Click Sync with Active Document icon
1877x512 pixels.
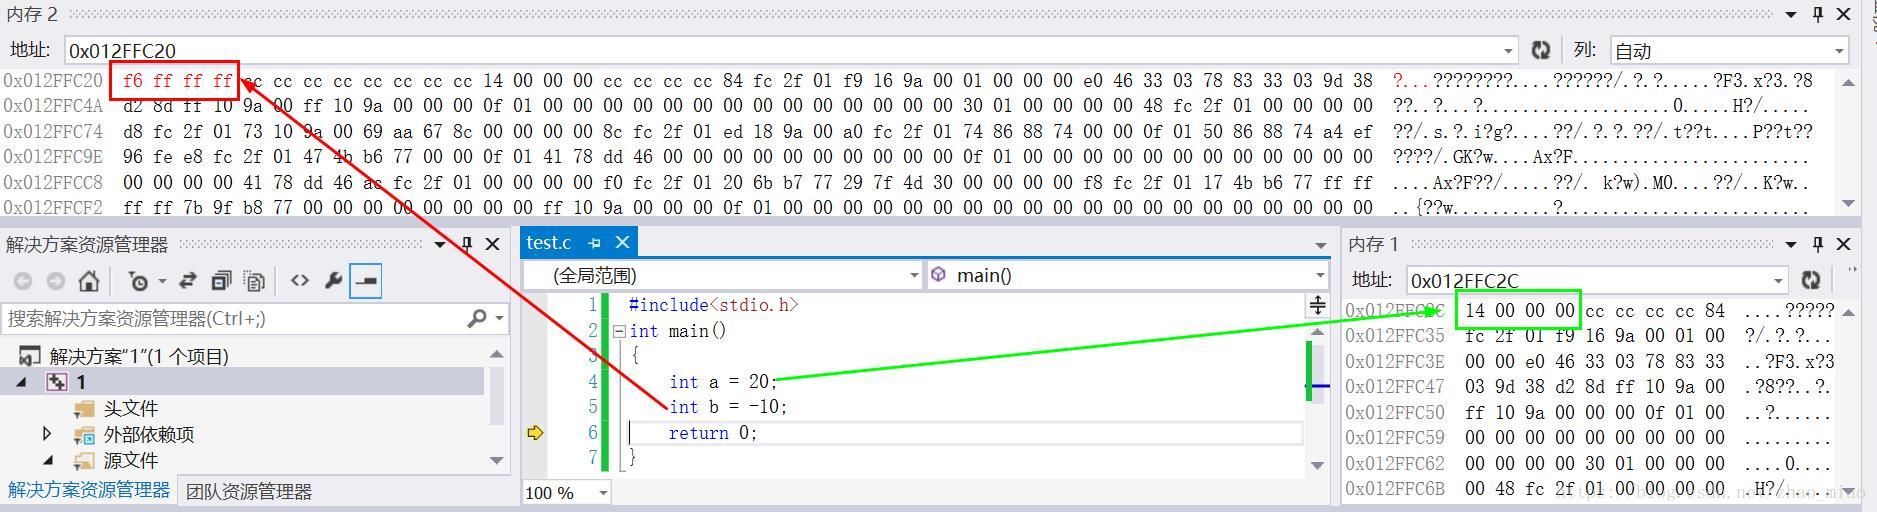point(187,281)
